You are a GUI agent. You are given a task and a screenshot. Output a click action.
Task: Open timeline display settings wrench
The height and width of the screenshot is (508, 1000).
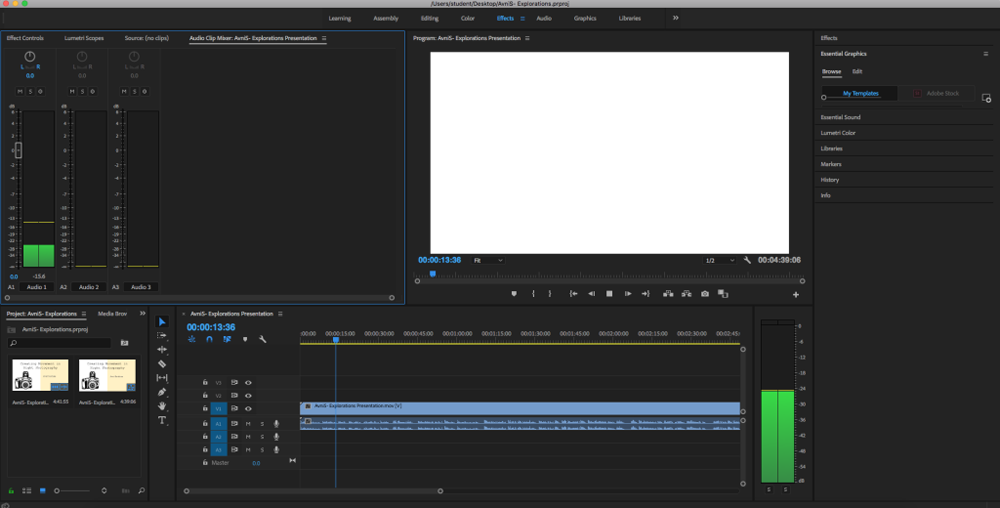(262, 339)
